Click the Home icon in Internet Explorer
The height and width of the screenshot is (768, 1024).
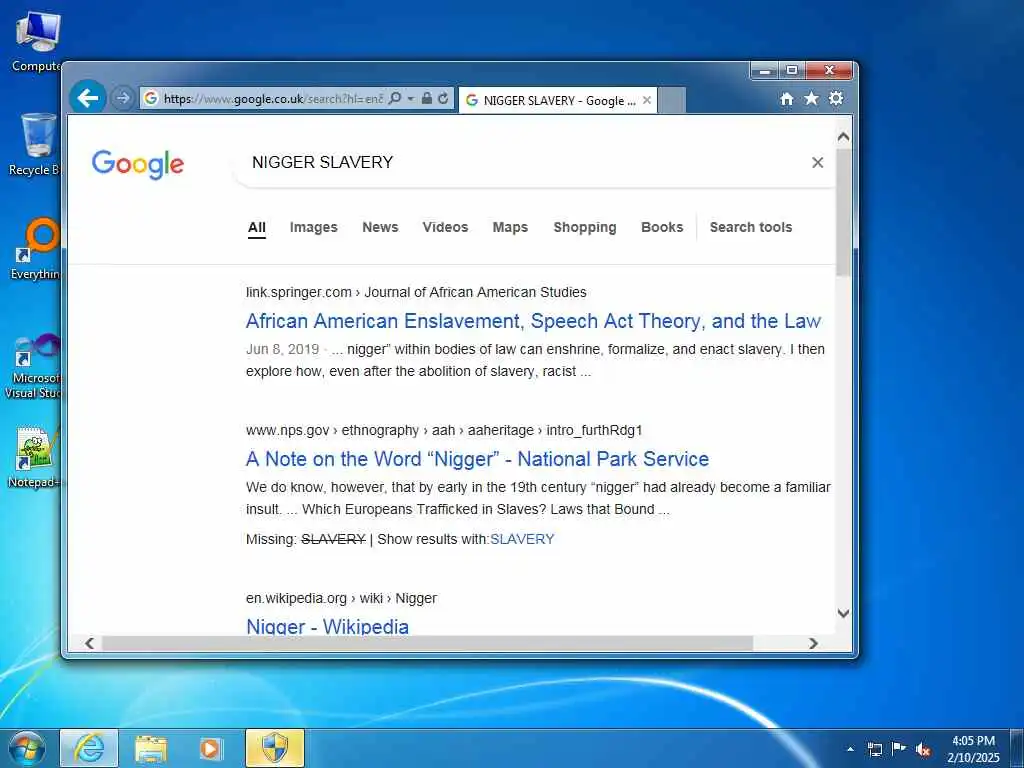[x=787, y=99]
